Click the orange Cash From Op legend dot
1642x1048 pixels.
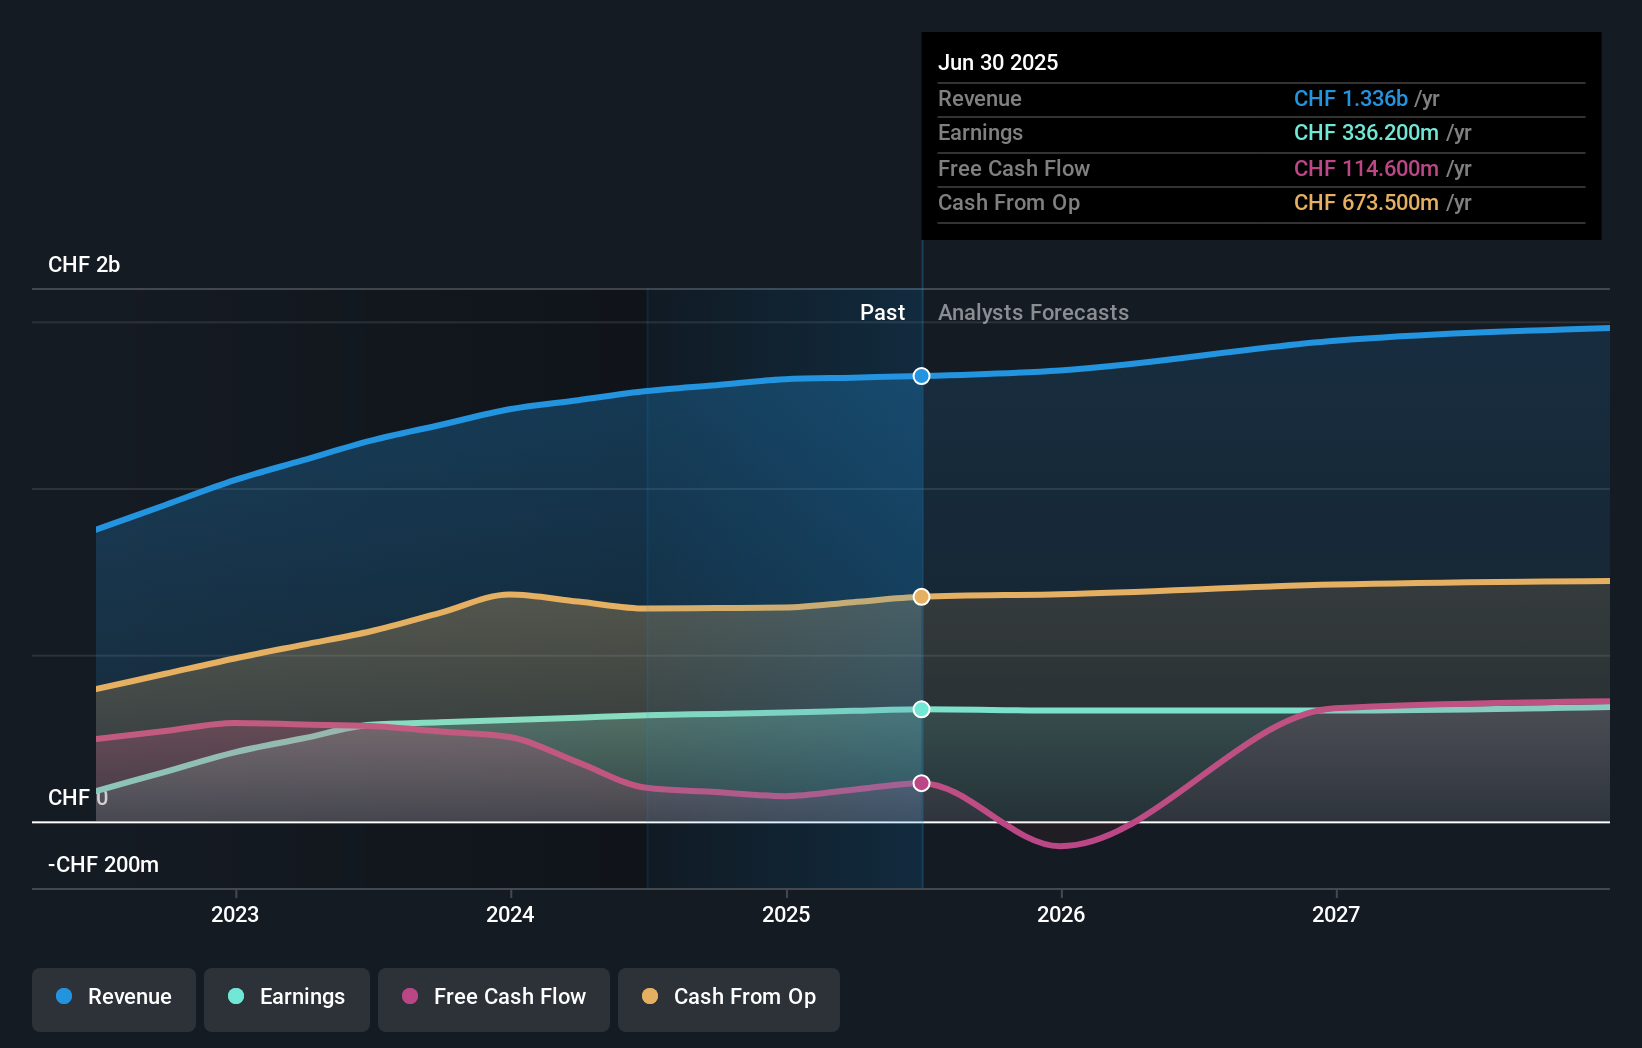click(651, 997)
